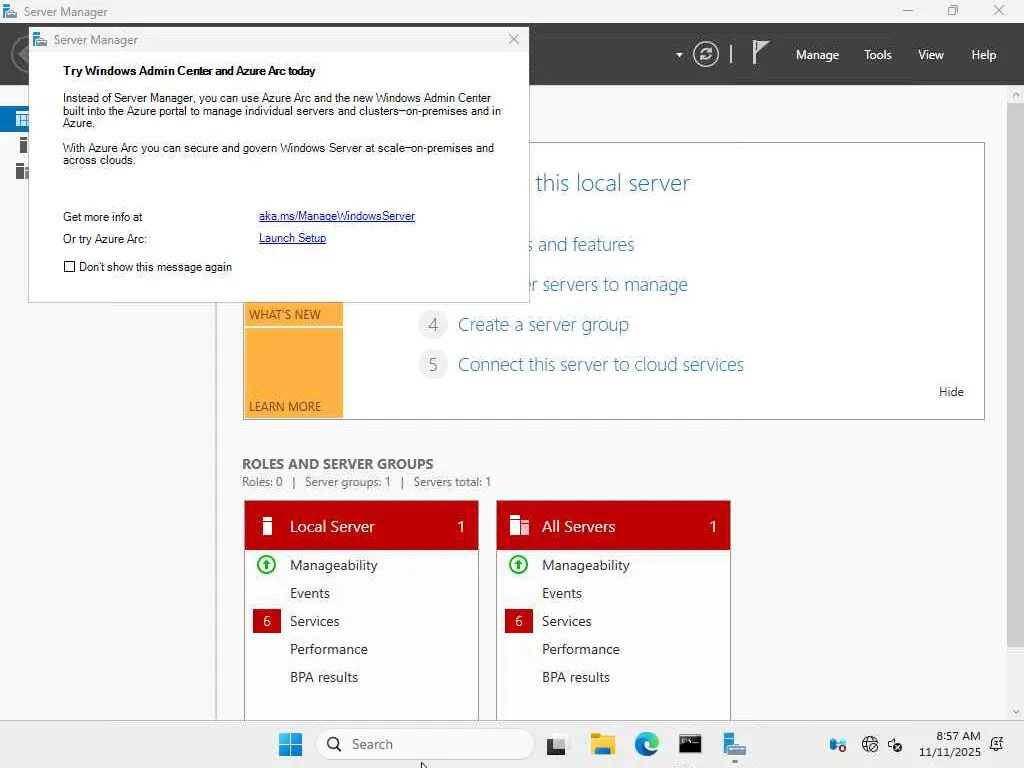1024x768 pixels.
Task: Click the network globe tray icon
Action: pos(869,744)
